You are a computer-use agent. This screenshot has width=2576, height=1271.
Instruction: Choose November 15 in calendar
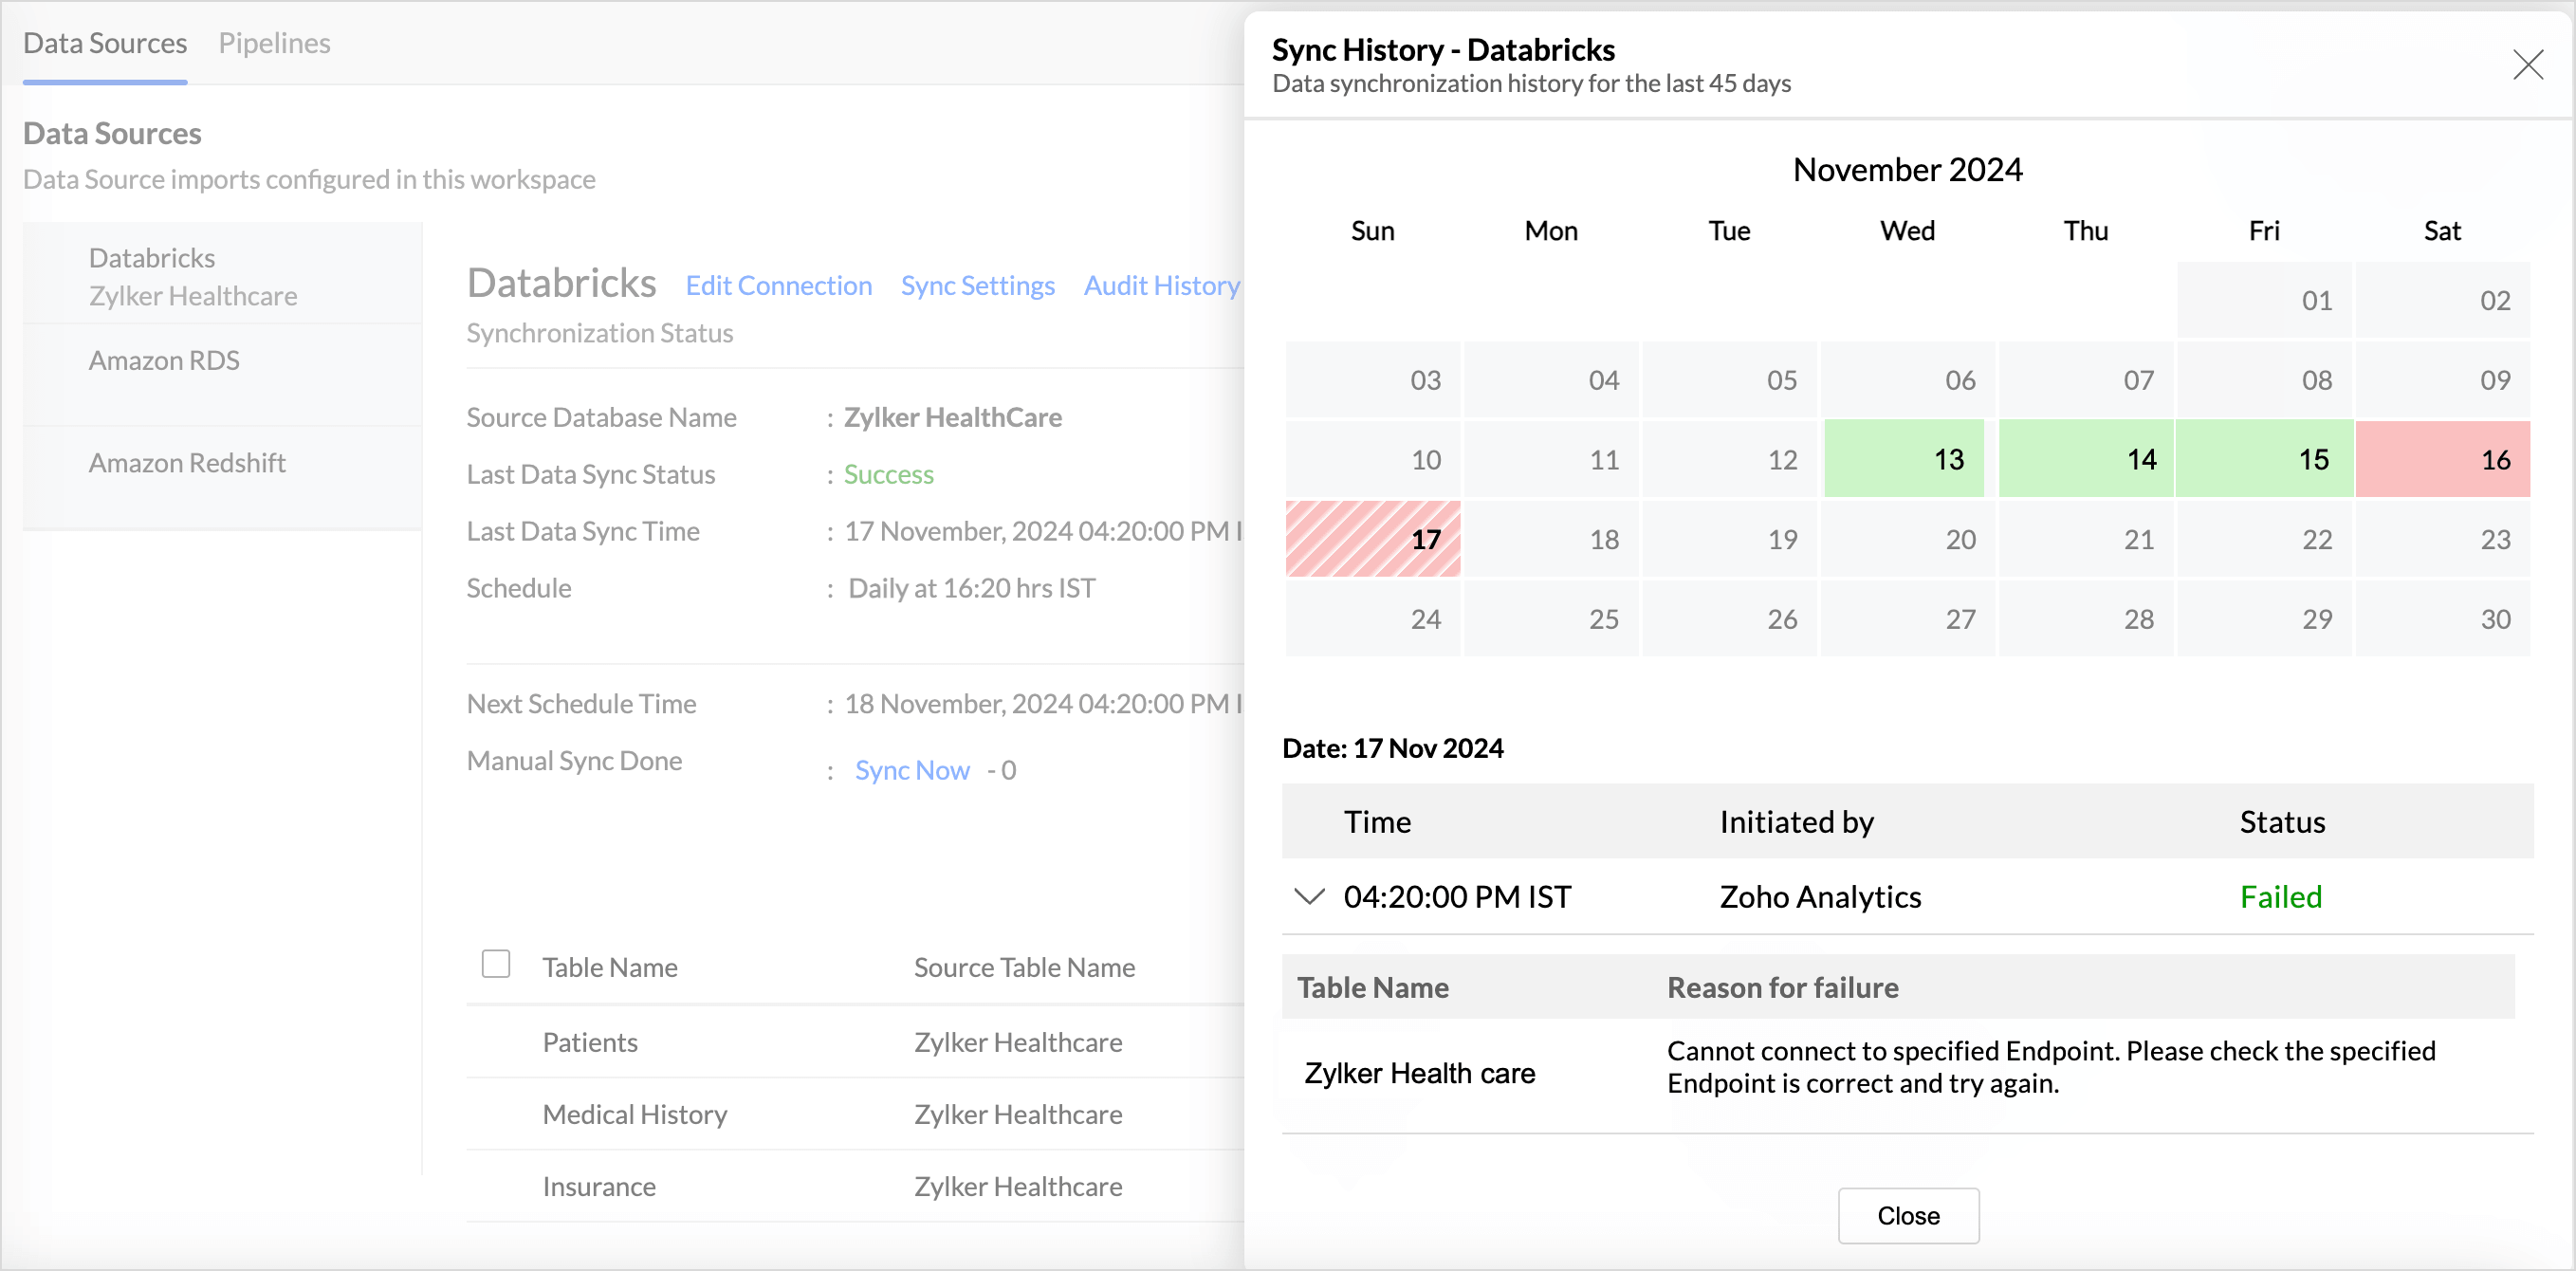click(2264, 459)
